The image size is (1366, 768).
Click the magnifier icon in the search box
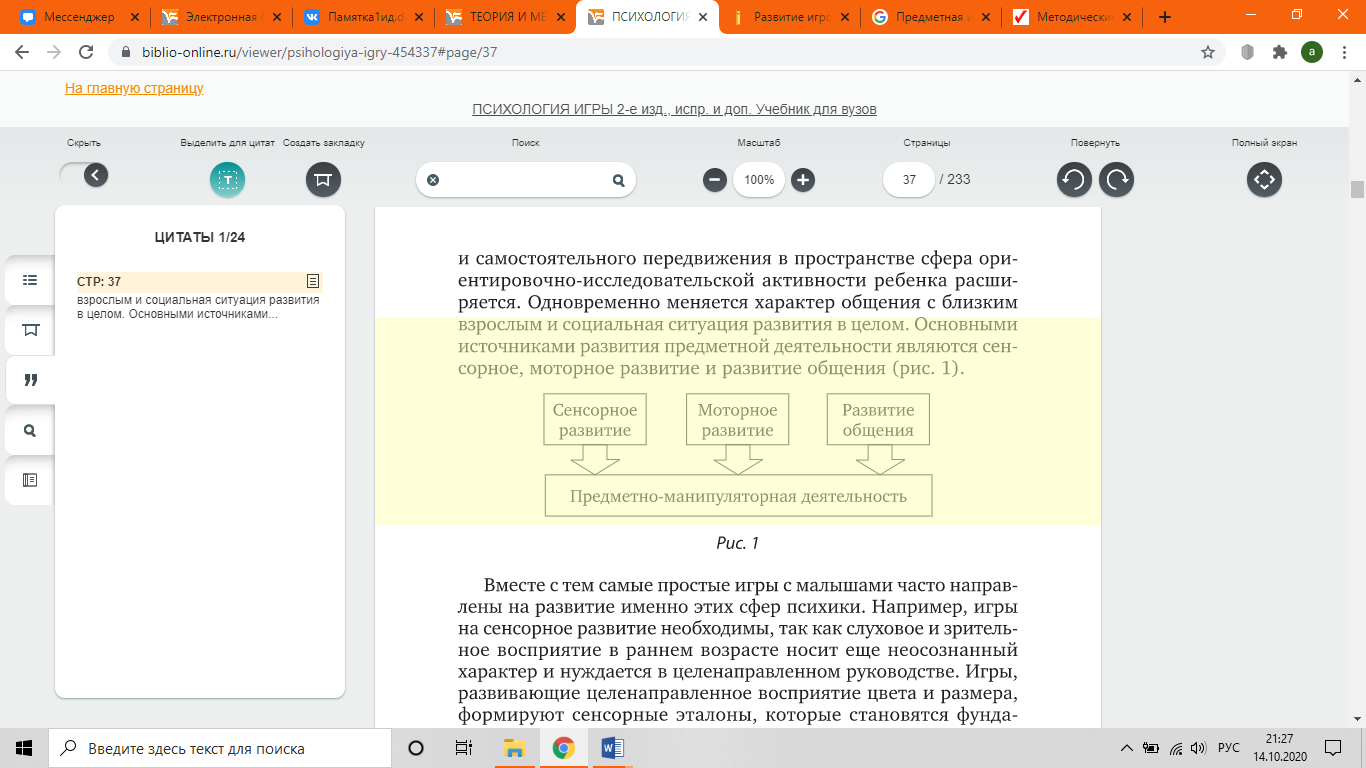(x=618, y=180)
